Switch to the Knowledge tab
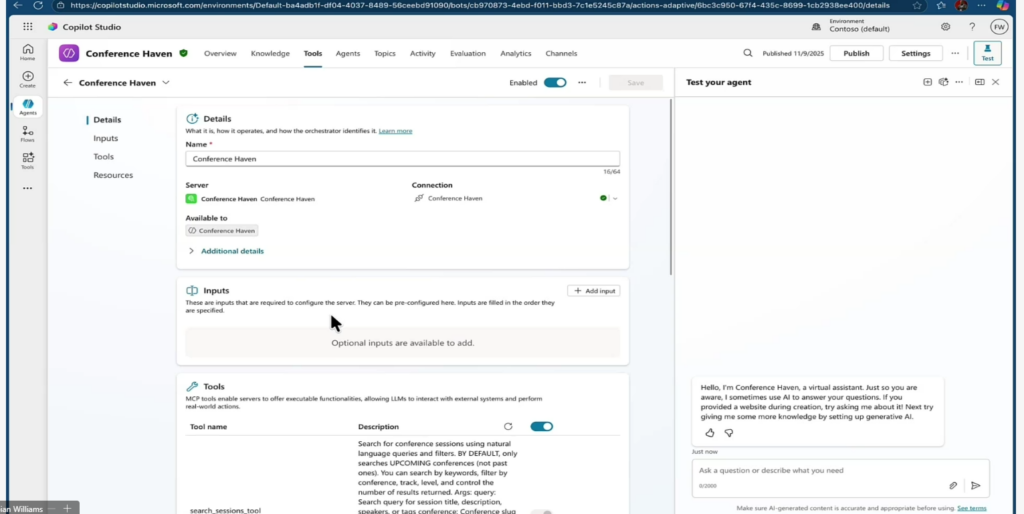1024x514 pixels. [270, 54]
